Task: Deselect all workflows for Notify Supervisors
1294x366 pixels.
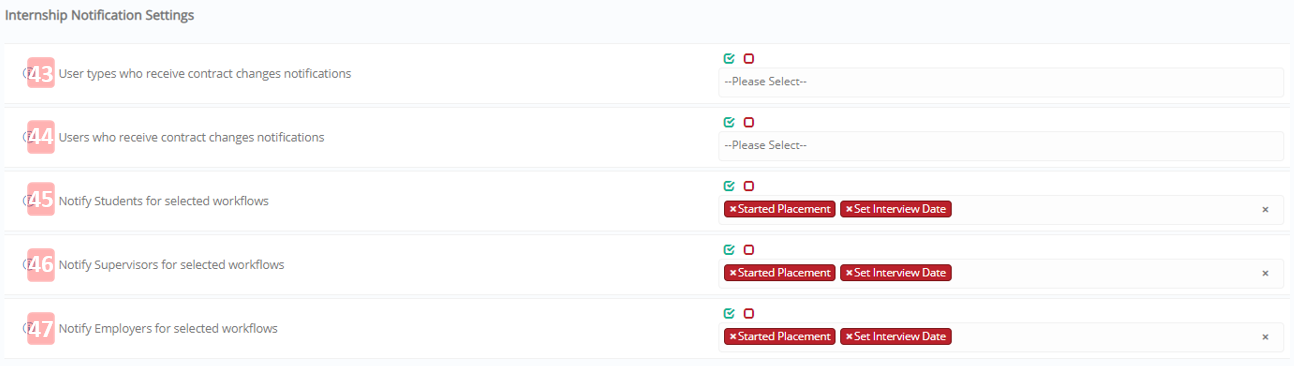Action: [x=748, y=250]
